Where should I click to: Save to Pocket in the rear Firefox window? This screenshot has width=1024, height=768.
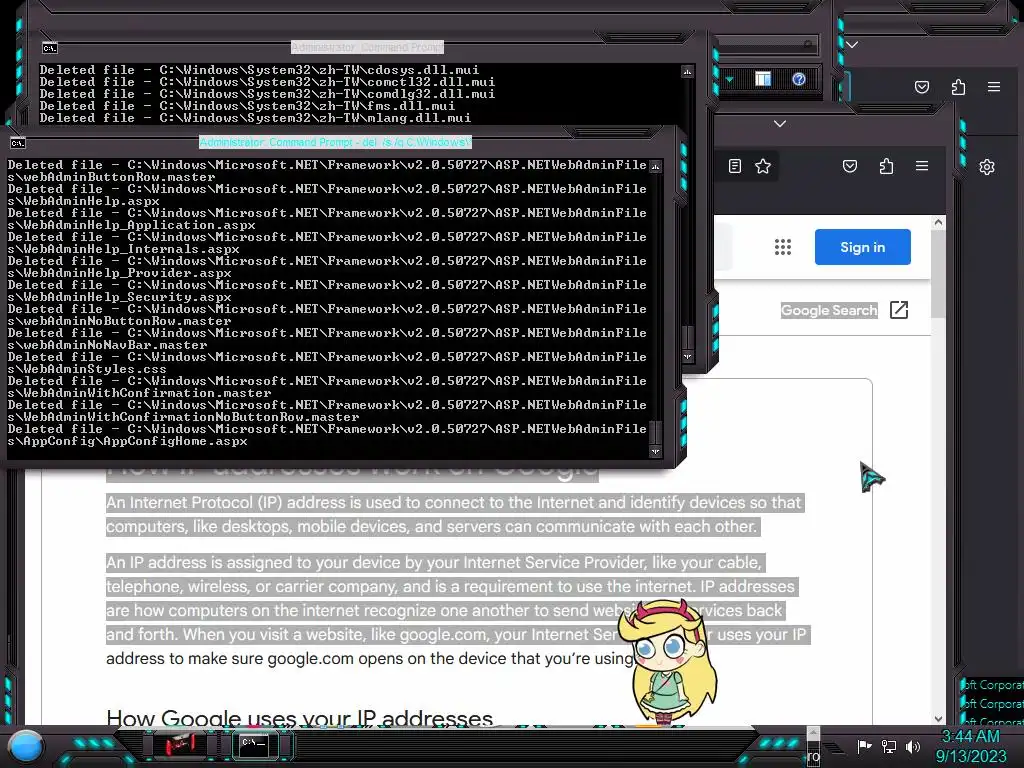pos(921,87)
